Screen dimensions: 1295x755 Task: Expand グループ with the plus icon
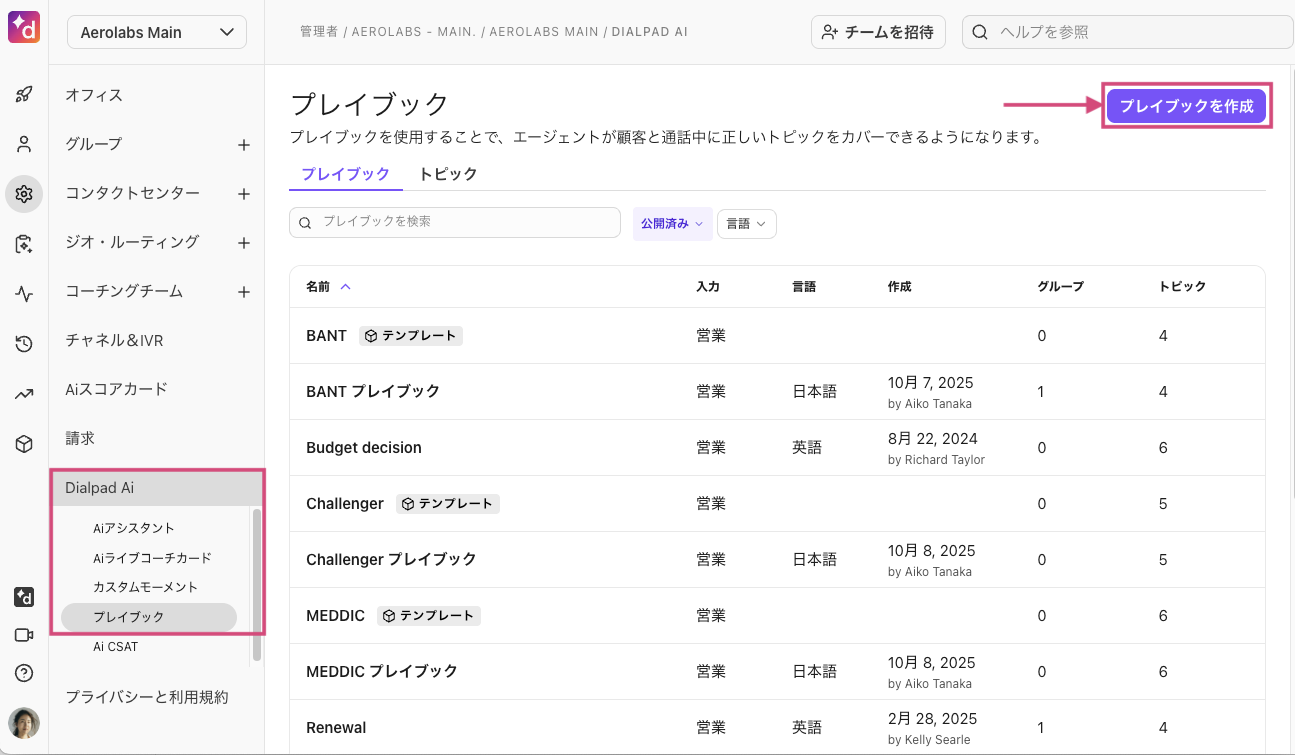tap(243, 145)
